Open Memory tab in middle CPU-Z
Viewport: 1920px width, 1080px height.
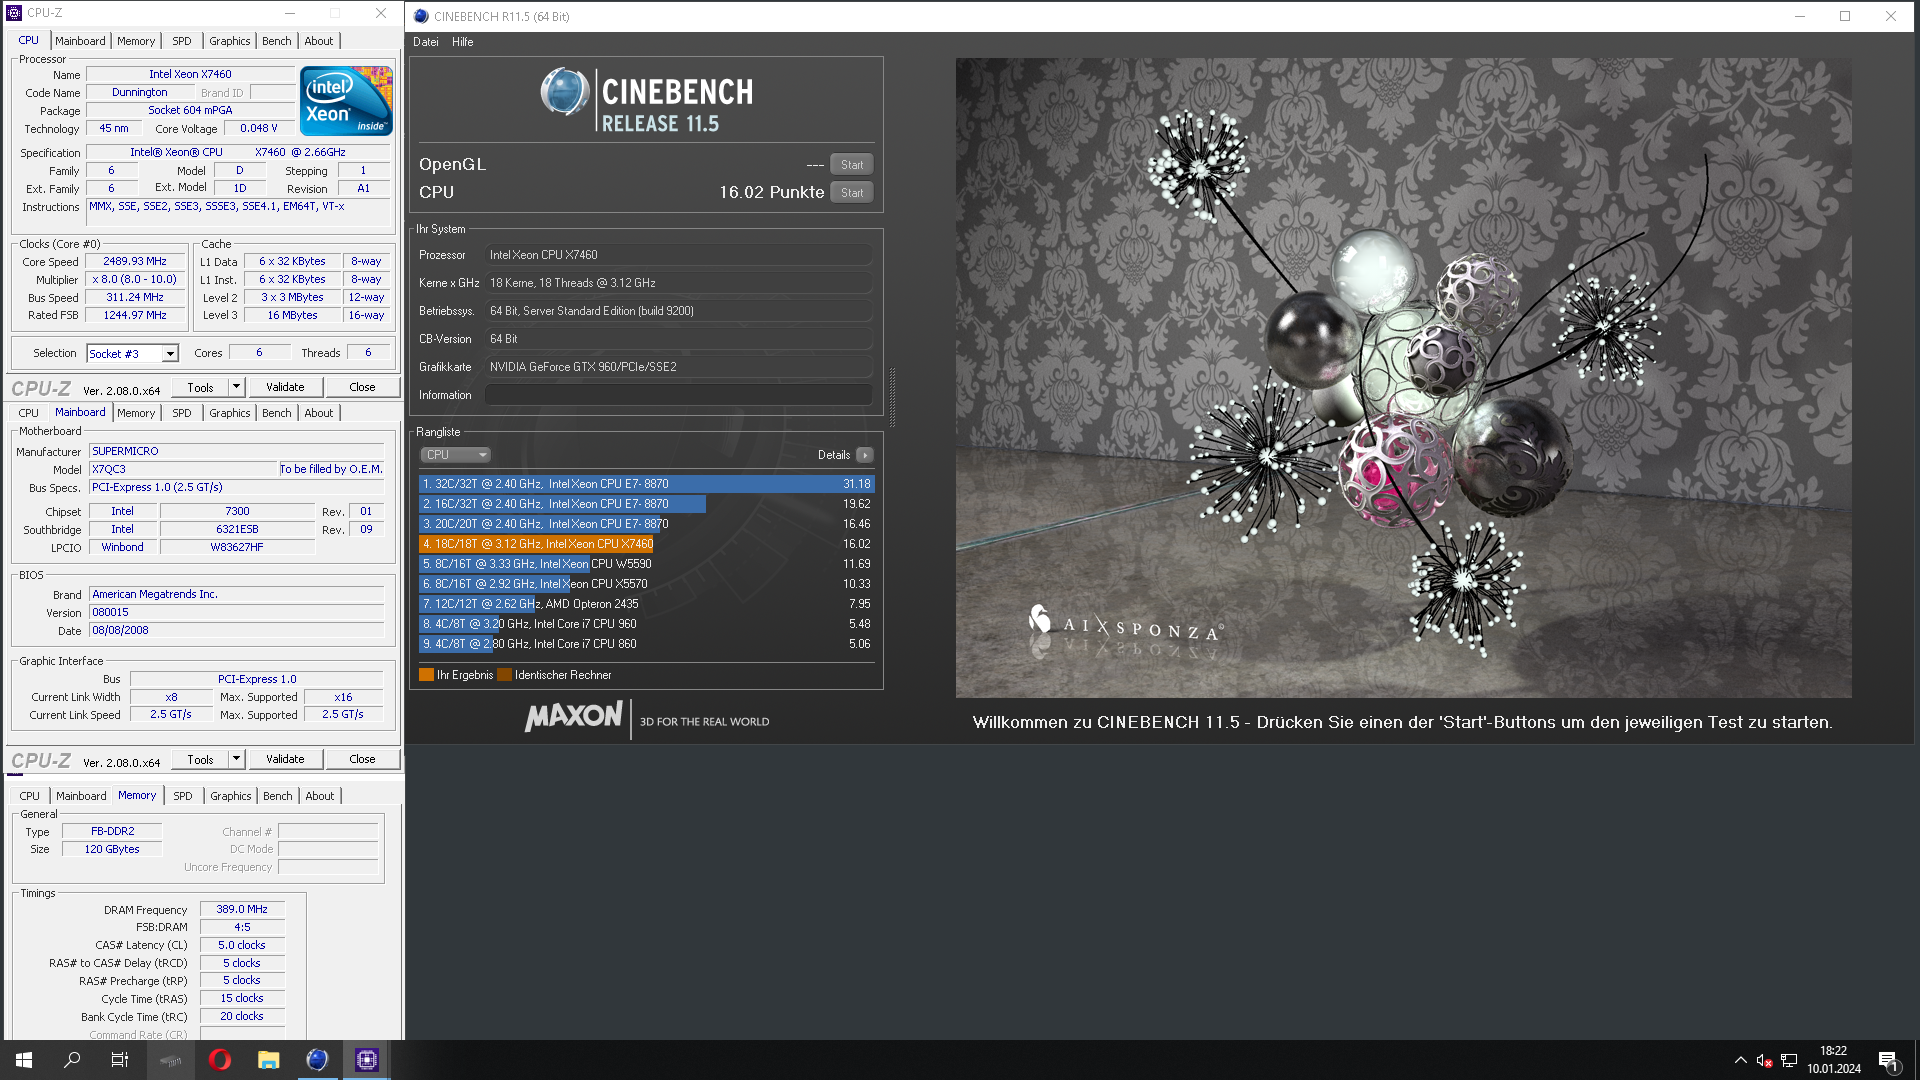coord(136,413)
